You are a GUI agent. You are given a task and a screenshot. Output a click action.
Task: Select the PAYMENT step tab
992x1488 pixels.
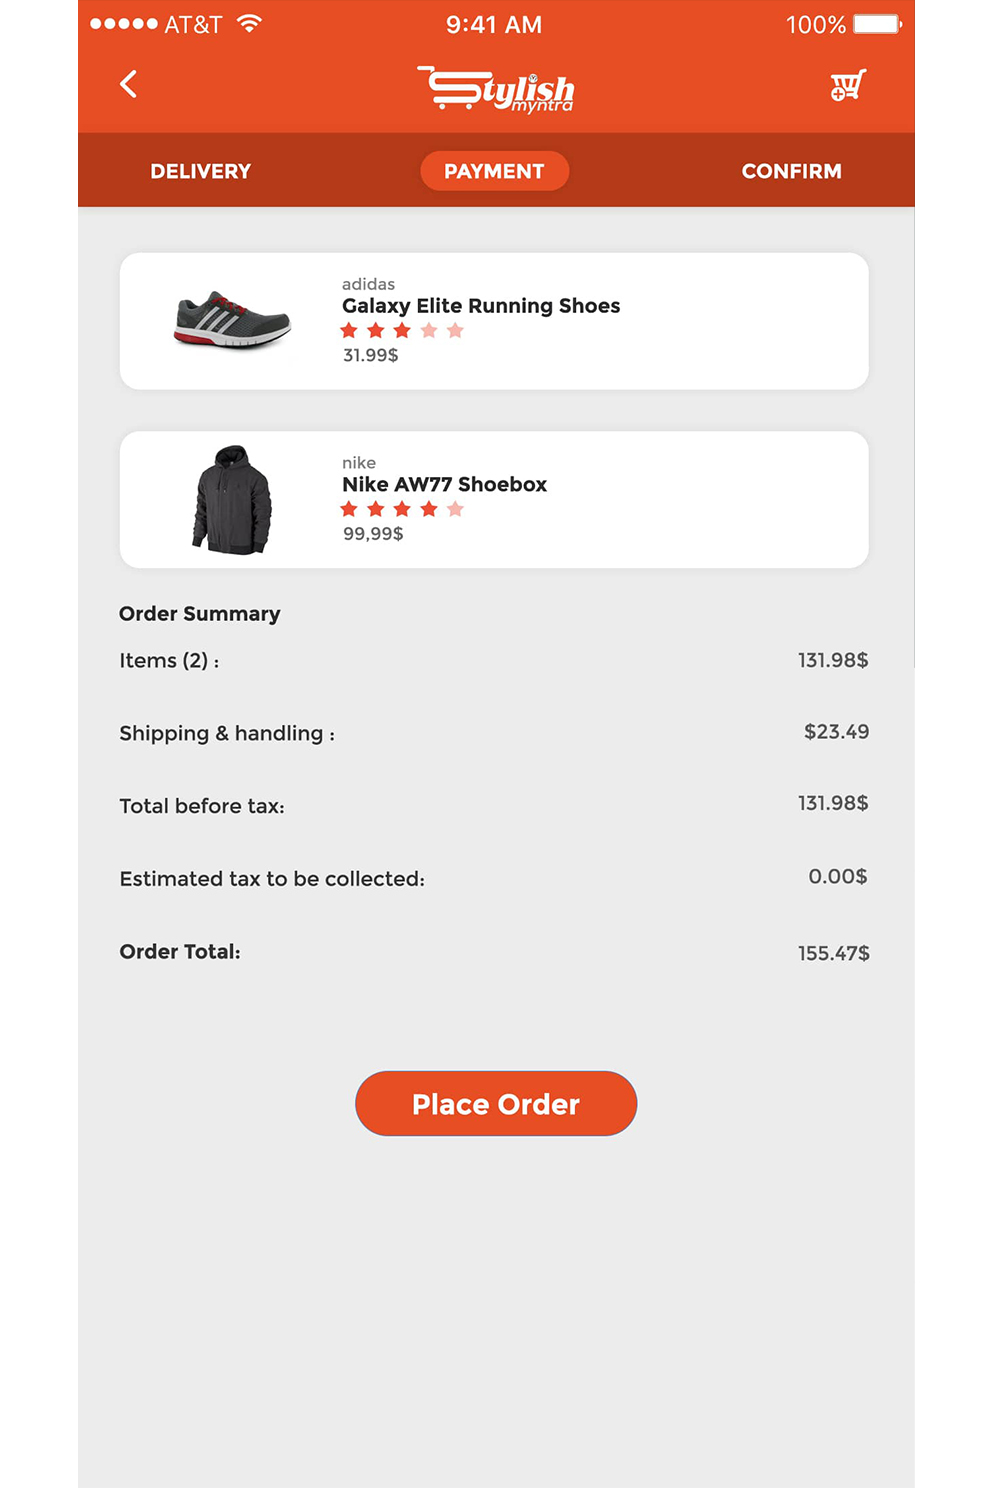[x=495, y=171]
